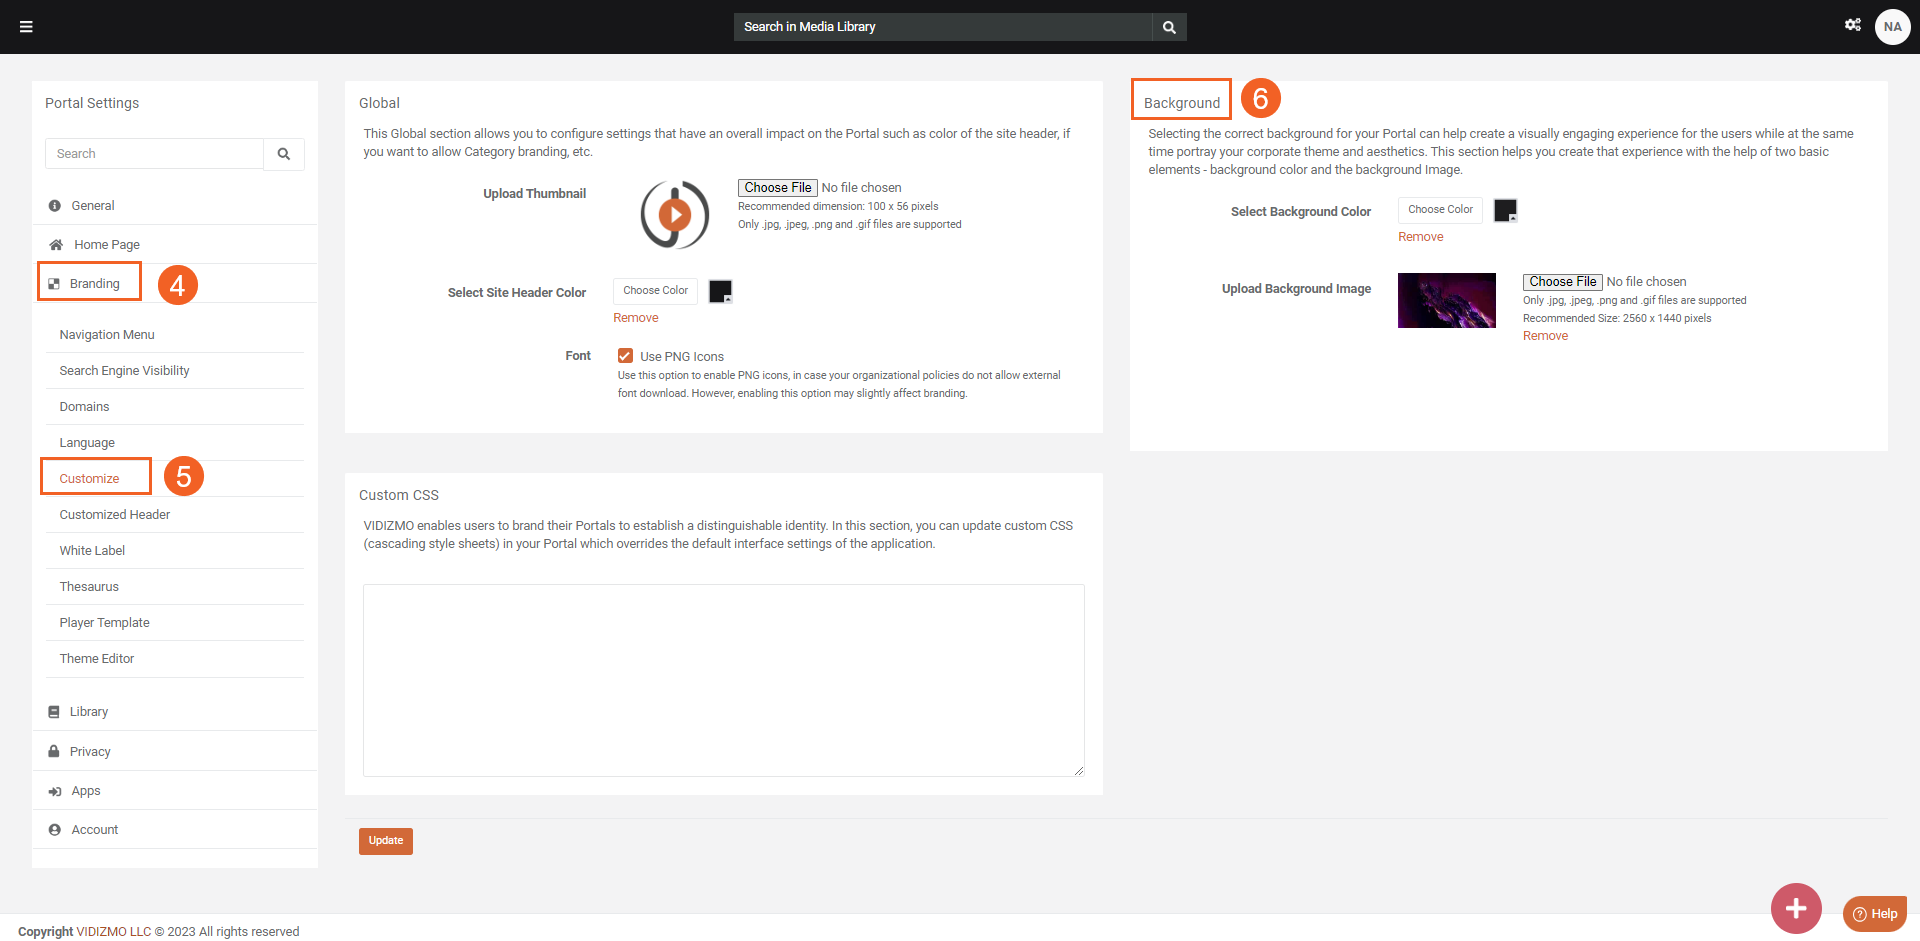This screenshot has width=1920, height=941.
Task: Expand the Library settings section
Action: point(89,712)
